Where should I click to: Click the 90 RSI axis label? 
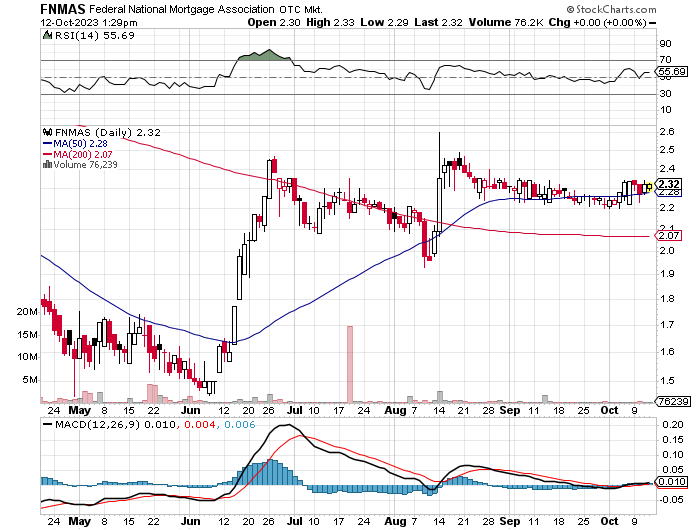click(665, 43)
